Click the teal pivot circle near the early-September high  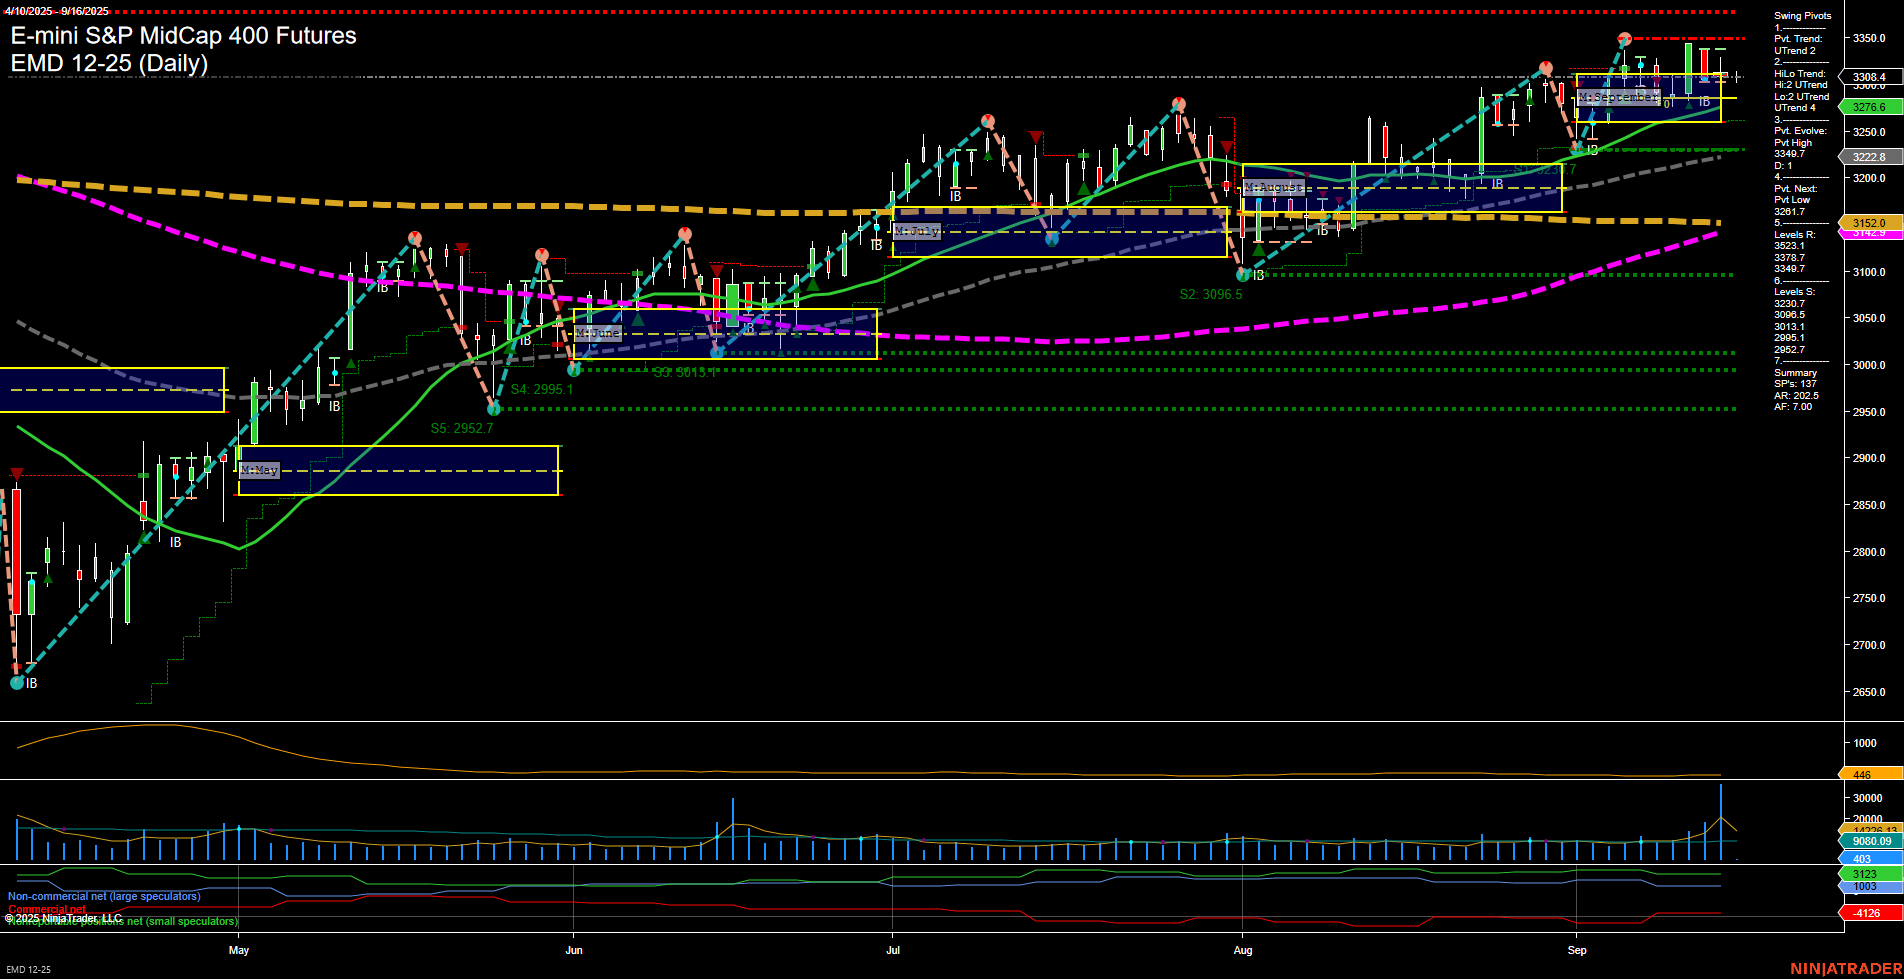tap(1641, 64)
